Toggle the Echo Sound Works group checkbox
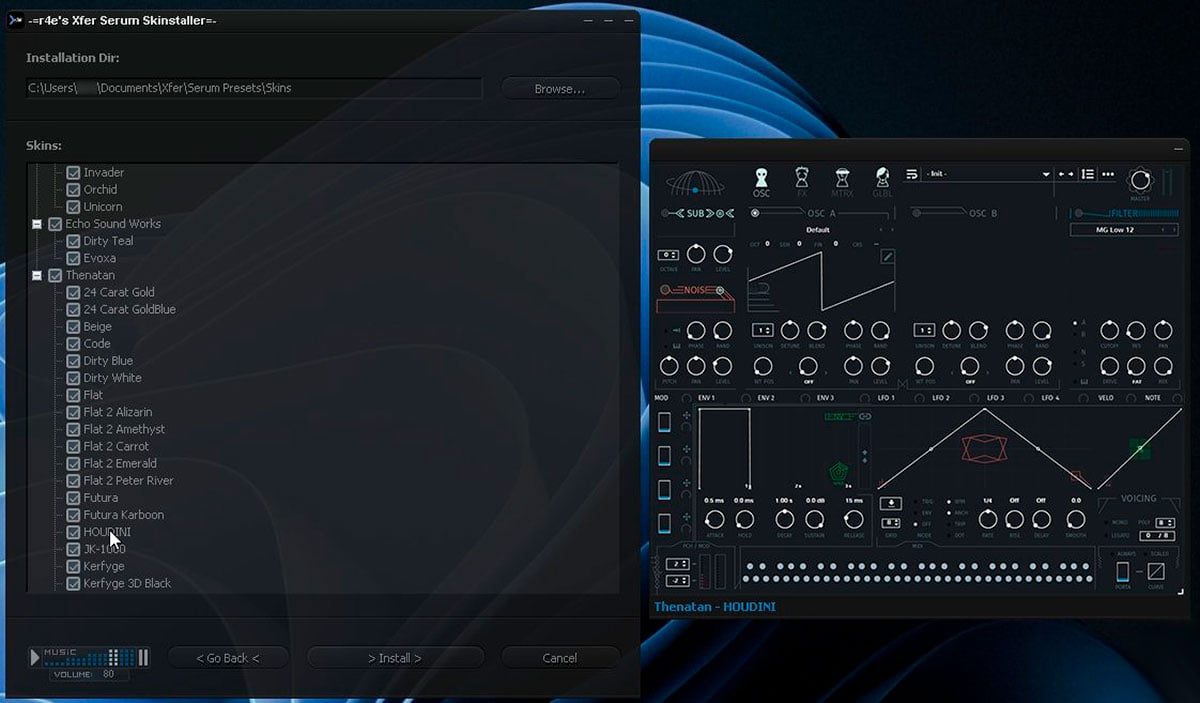Viewport: 1200px width, 703px height. [x=55, y=224]
